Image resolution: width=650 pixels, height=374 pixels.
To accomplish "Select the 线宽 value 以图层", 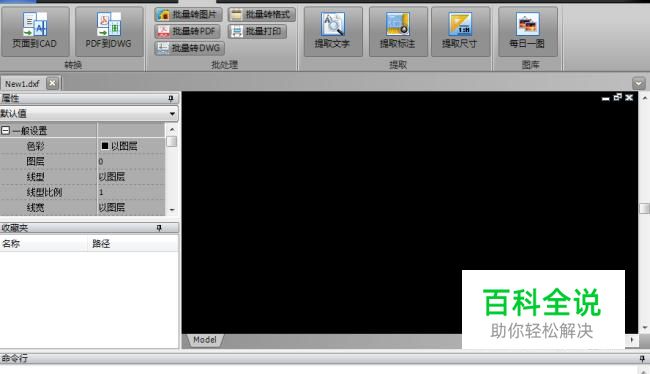I will pyautogui.click(x=131, y=207).
